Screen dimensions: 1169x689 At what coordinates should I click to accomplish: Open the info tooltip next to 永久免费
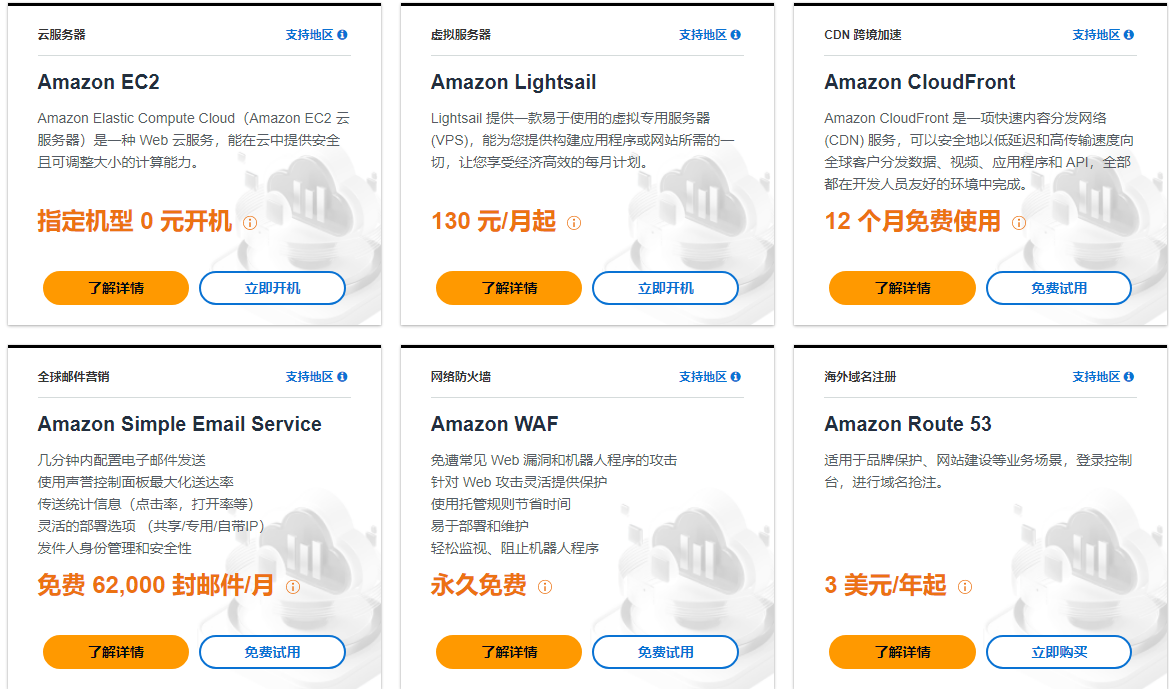tap(544, 587)
